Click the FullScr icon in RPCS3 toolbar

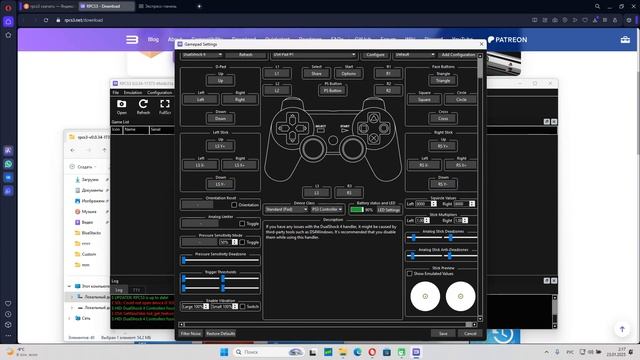(x=165, y=107)
